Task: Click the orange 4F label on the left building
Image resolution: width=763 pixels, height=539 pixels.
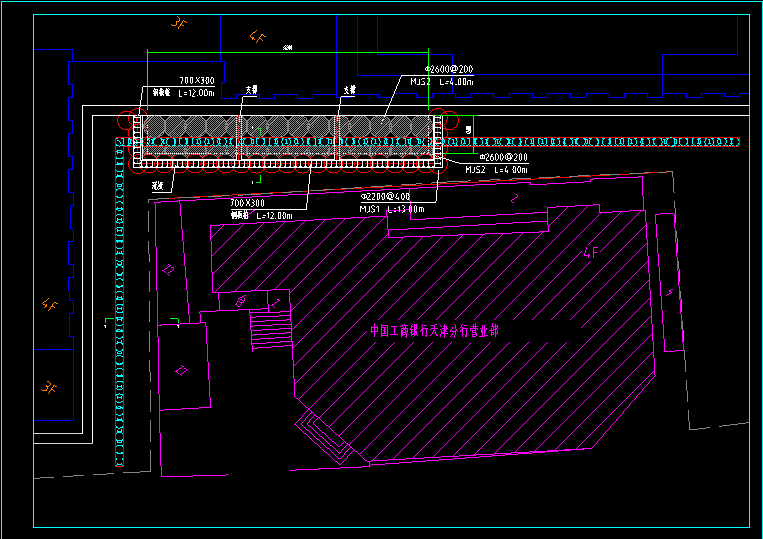Action: click(50, 305)
